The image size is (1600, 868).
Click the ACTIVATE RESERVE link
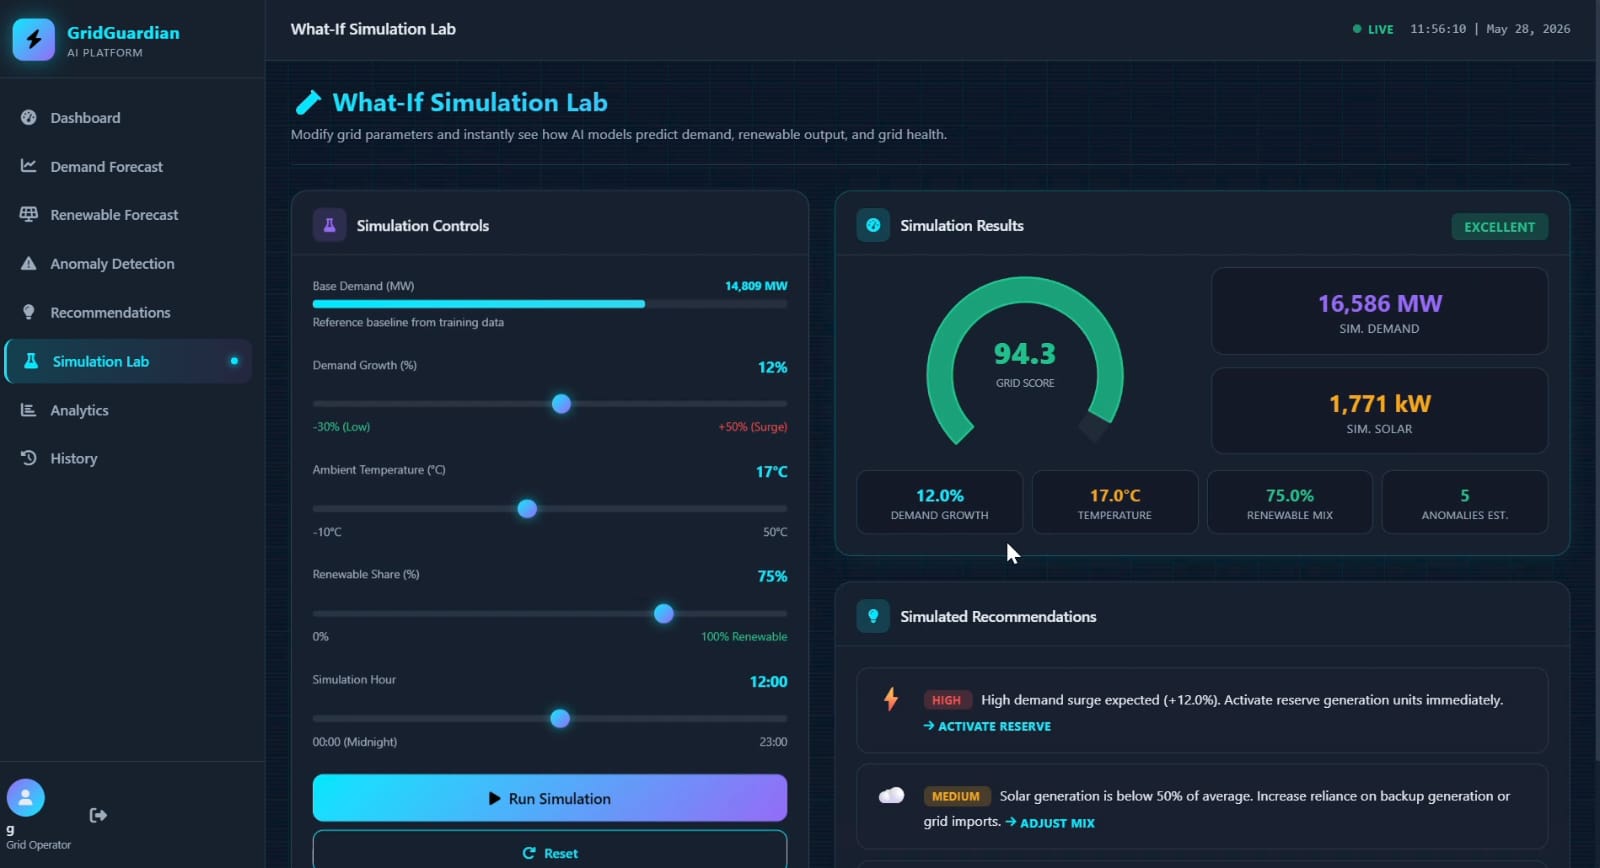(x=987, y=726)
